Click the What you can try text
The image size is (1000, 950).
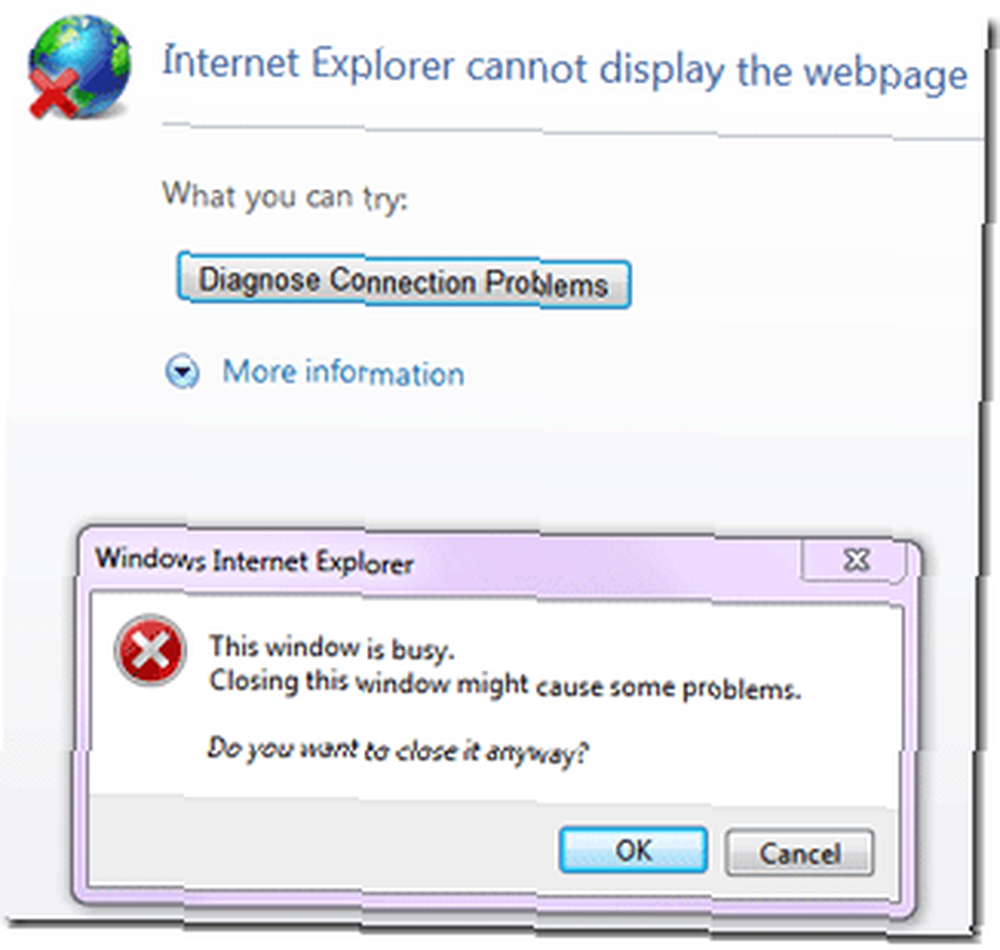285,196
